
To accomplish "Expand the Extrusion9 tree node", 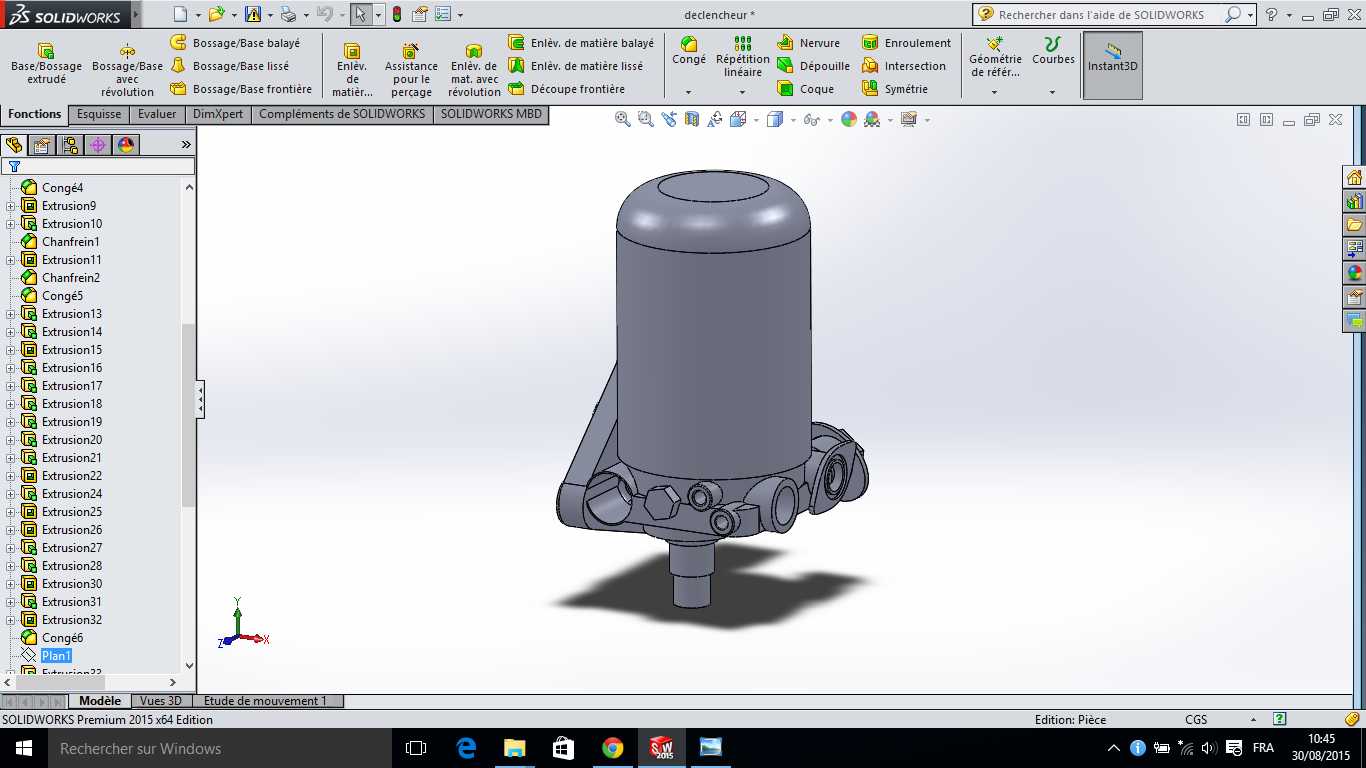I will [11, 206].
